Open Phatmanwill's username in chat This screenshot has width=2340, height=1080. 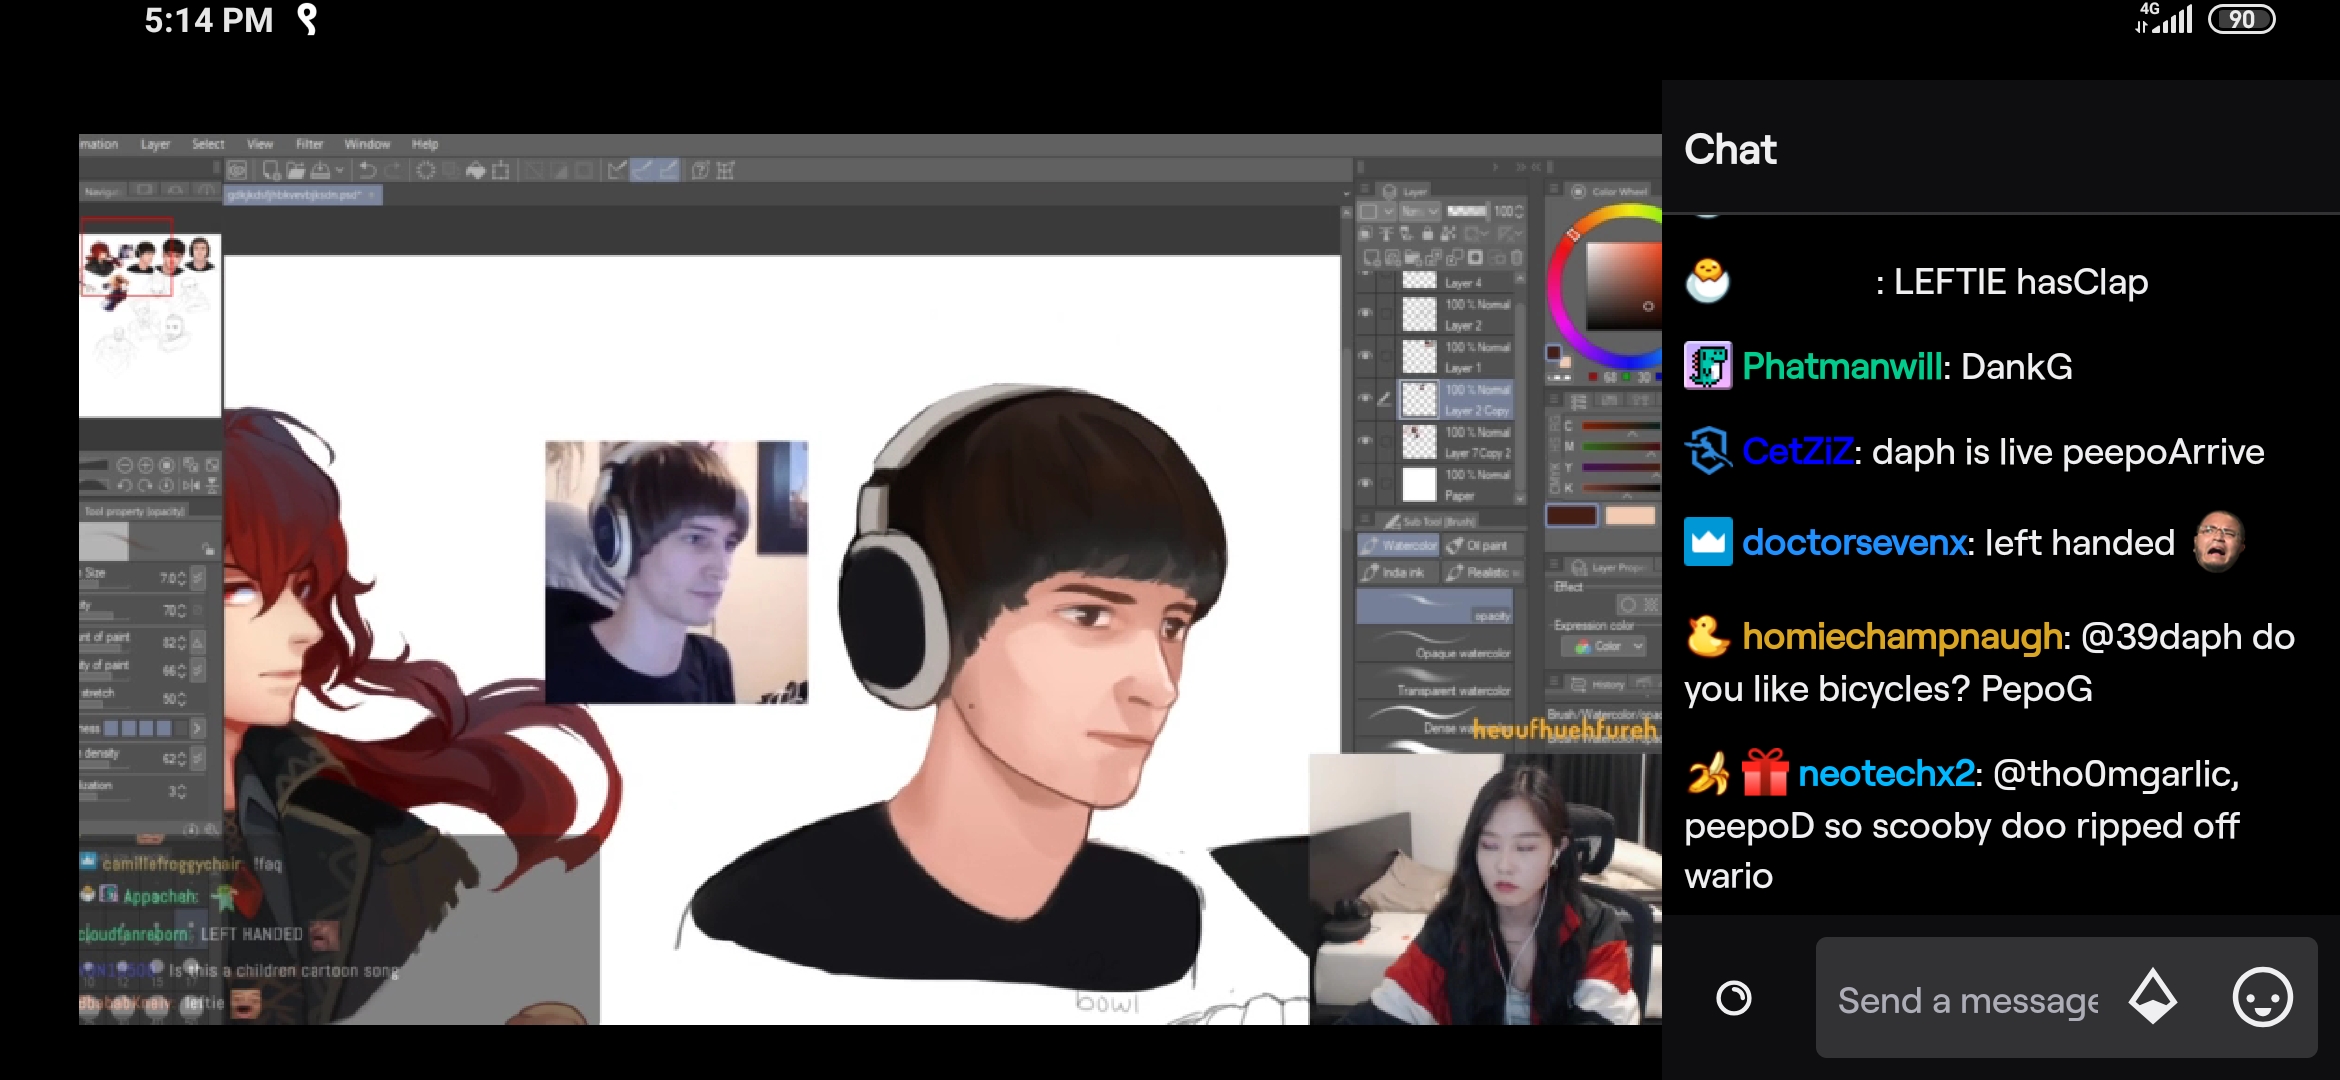click(1841, 367)
